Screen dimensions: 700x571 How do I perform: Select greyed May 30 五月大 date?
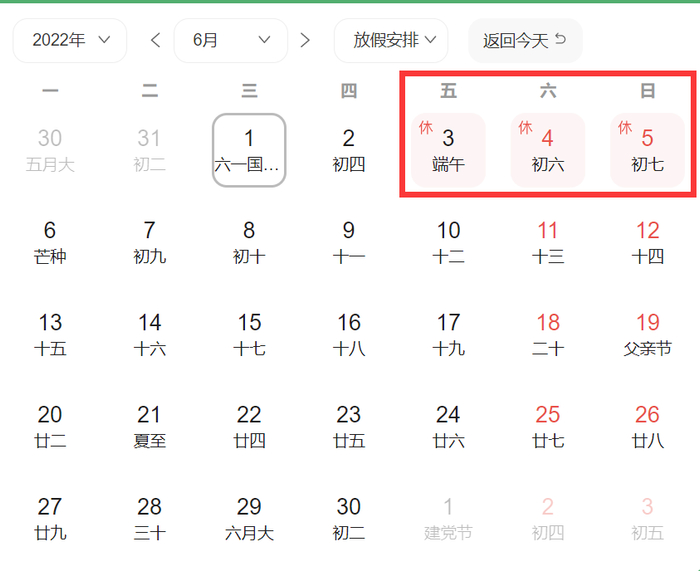pyautogui.click(x=50, y=150)
